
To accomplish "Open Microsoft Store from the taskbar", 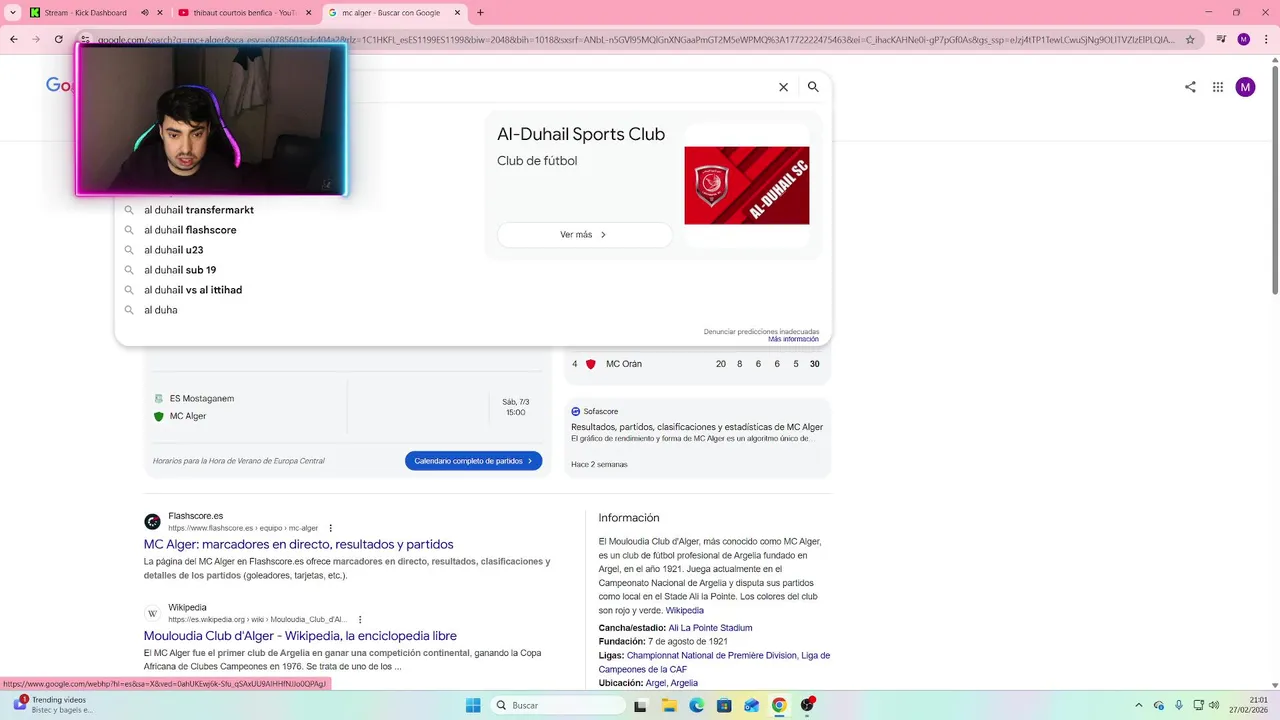I will pyautogui.click(x=724, y=705).
